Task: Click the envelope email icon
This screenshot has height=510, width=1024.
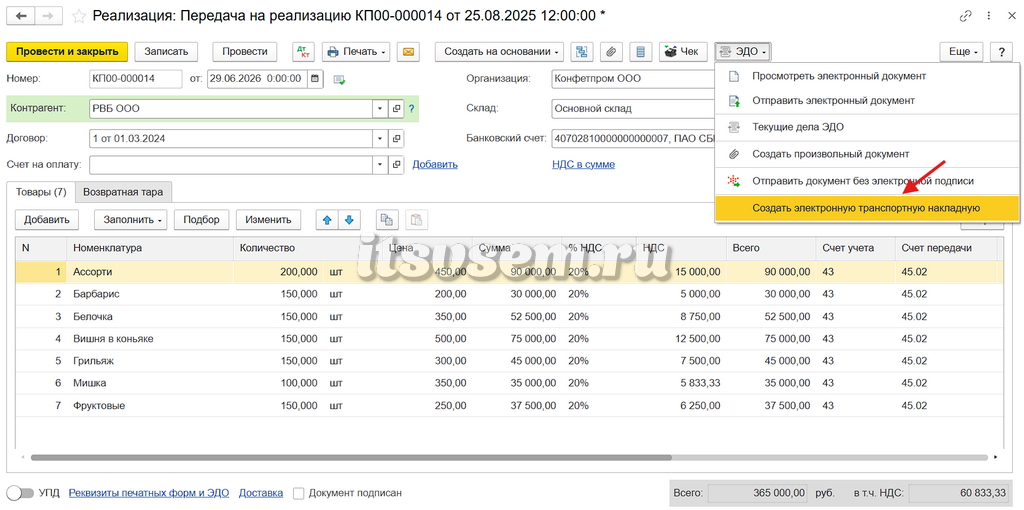Action: 409,52
